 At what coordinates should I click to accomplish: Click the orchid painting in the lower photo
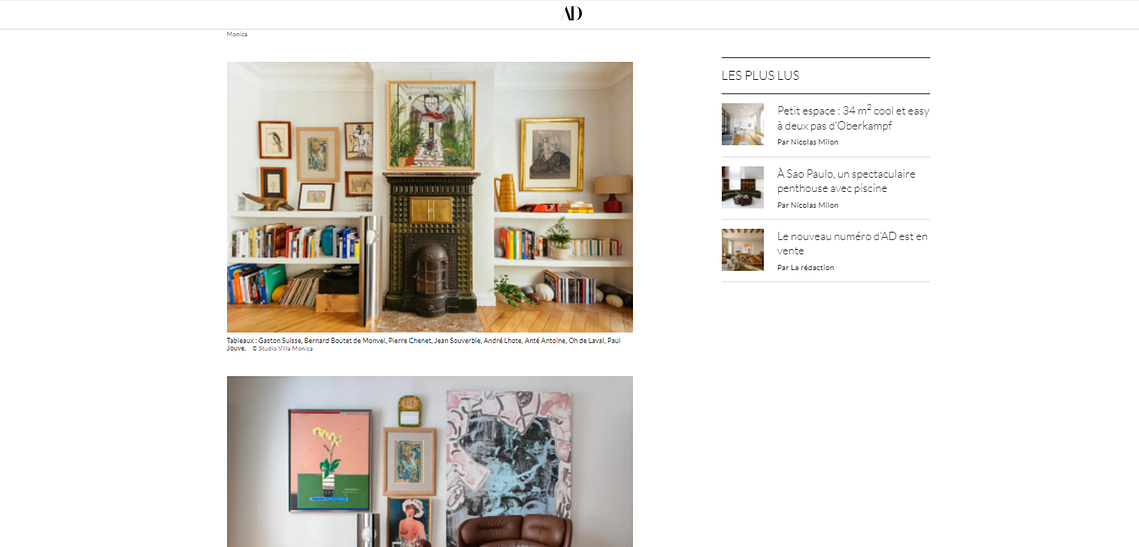(330, 461)
